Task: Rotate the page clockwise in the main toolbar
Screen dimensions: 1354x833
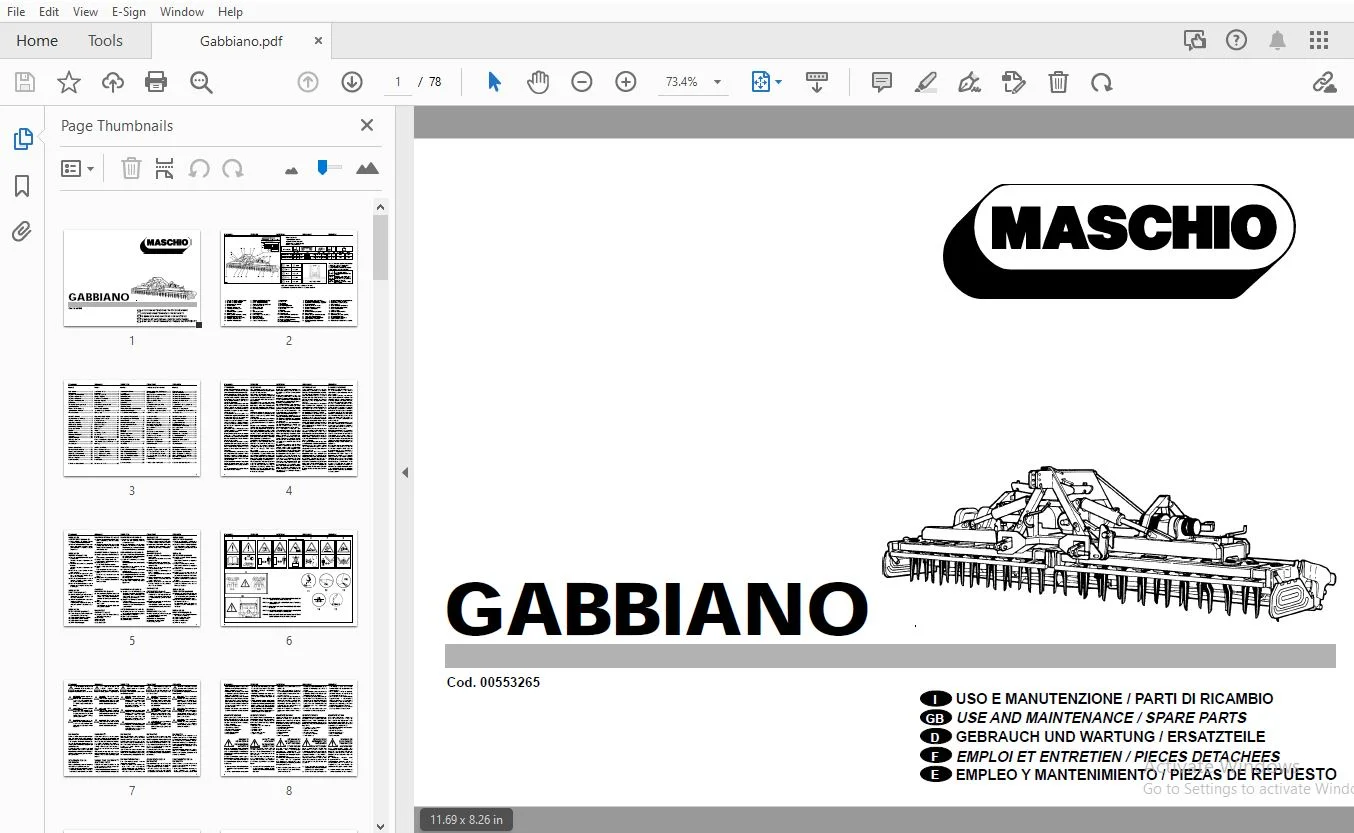Action: pos(1102,82)
